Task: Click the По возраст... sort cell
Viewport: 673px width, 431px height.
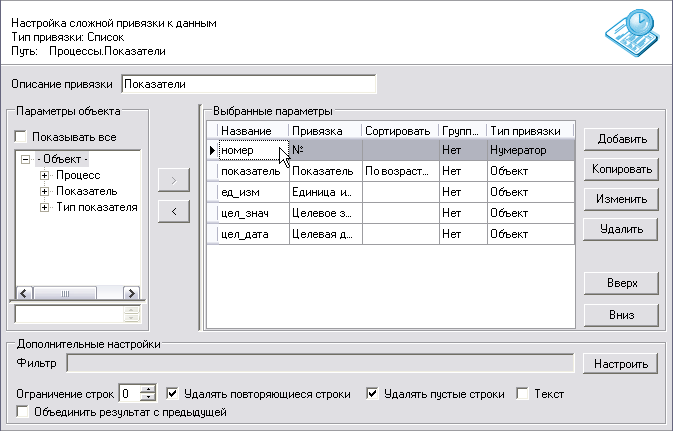Action: point(401,171)
